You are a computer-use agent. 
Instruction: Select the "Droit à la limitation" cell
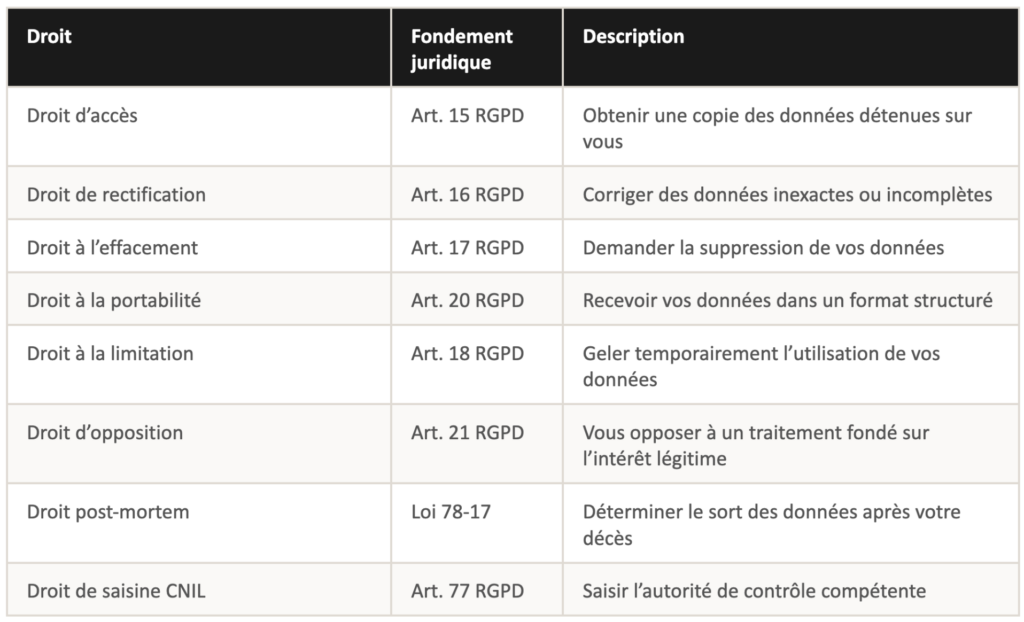tap(110, 354)
